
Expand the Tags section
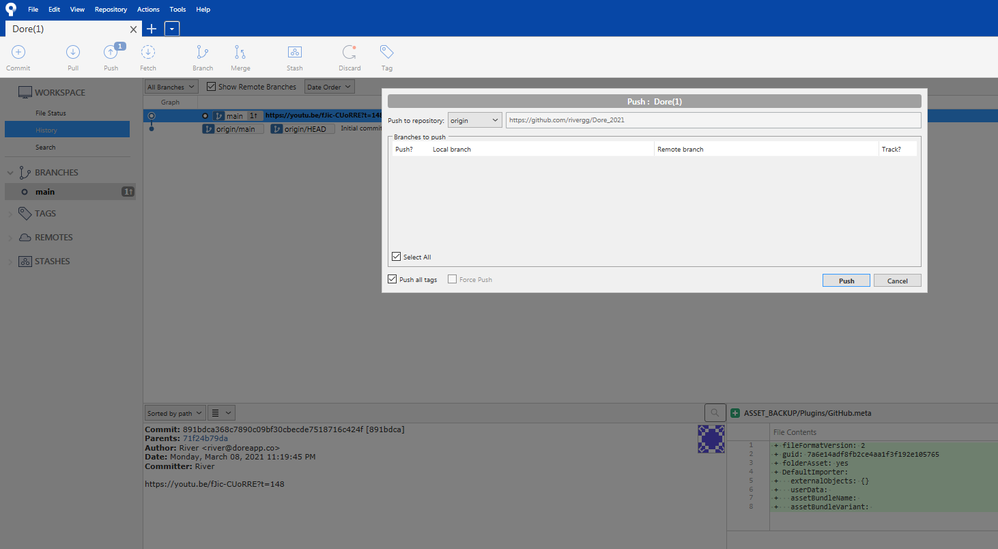[x=10, y=214]
